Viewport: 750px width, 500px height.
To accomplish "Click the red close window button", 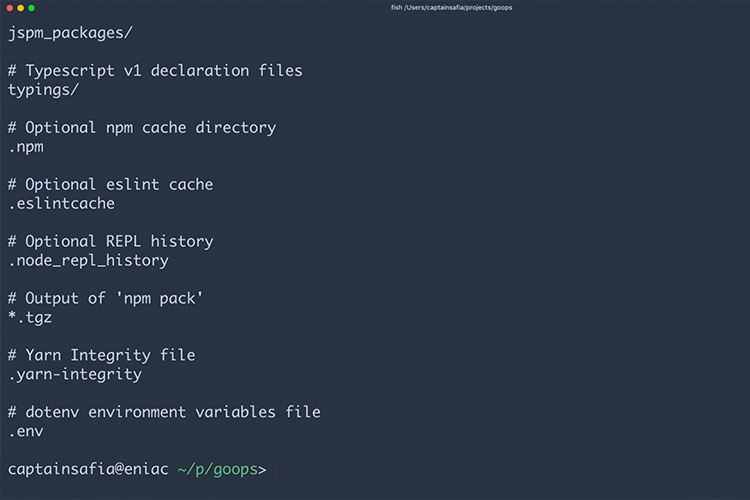I will pos(10,8).
